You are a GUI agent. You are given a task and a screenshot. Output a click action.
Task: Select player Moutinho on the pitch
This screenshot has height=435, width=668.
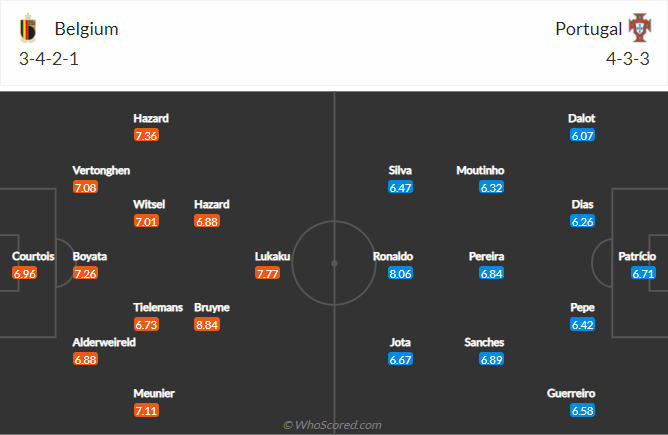(479, 171)
